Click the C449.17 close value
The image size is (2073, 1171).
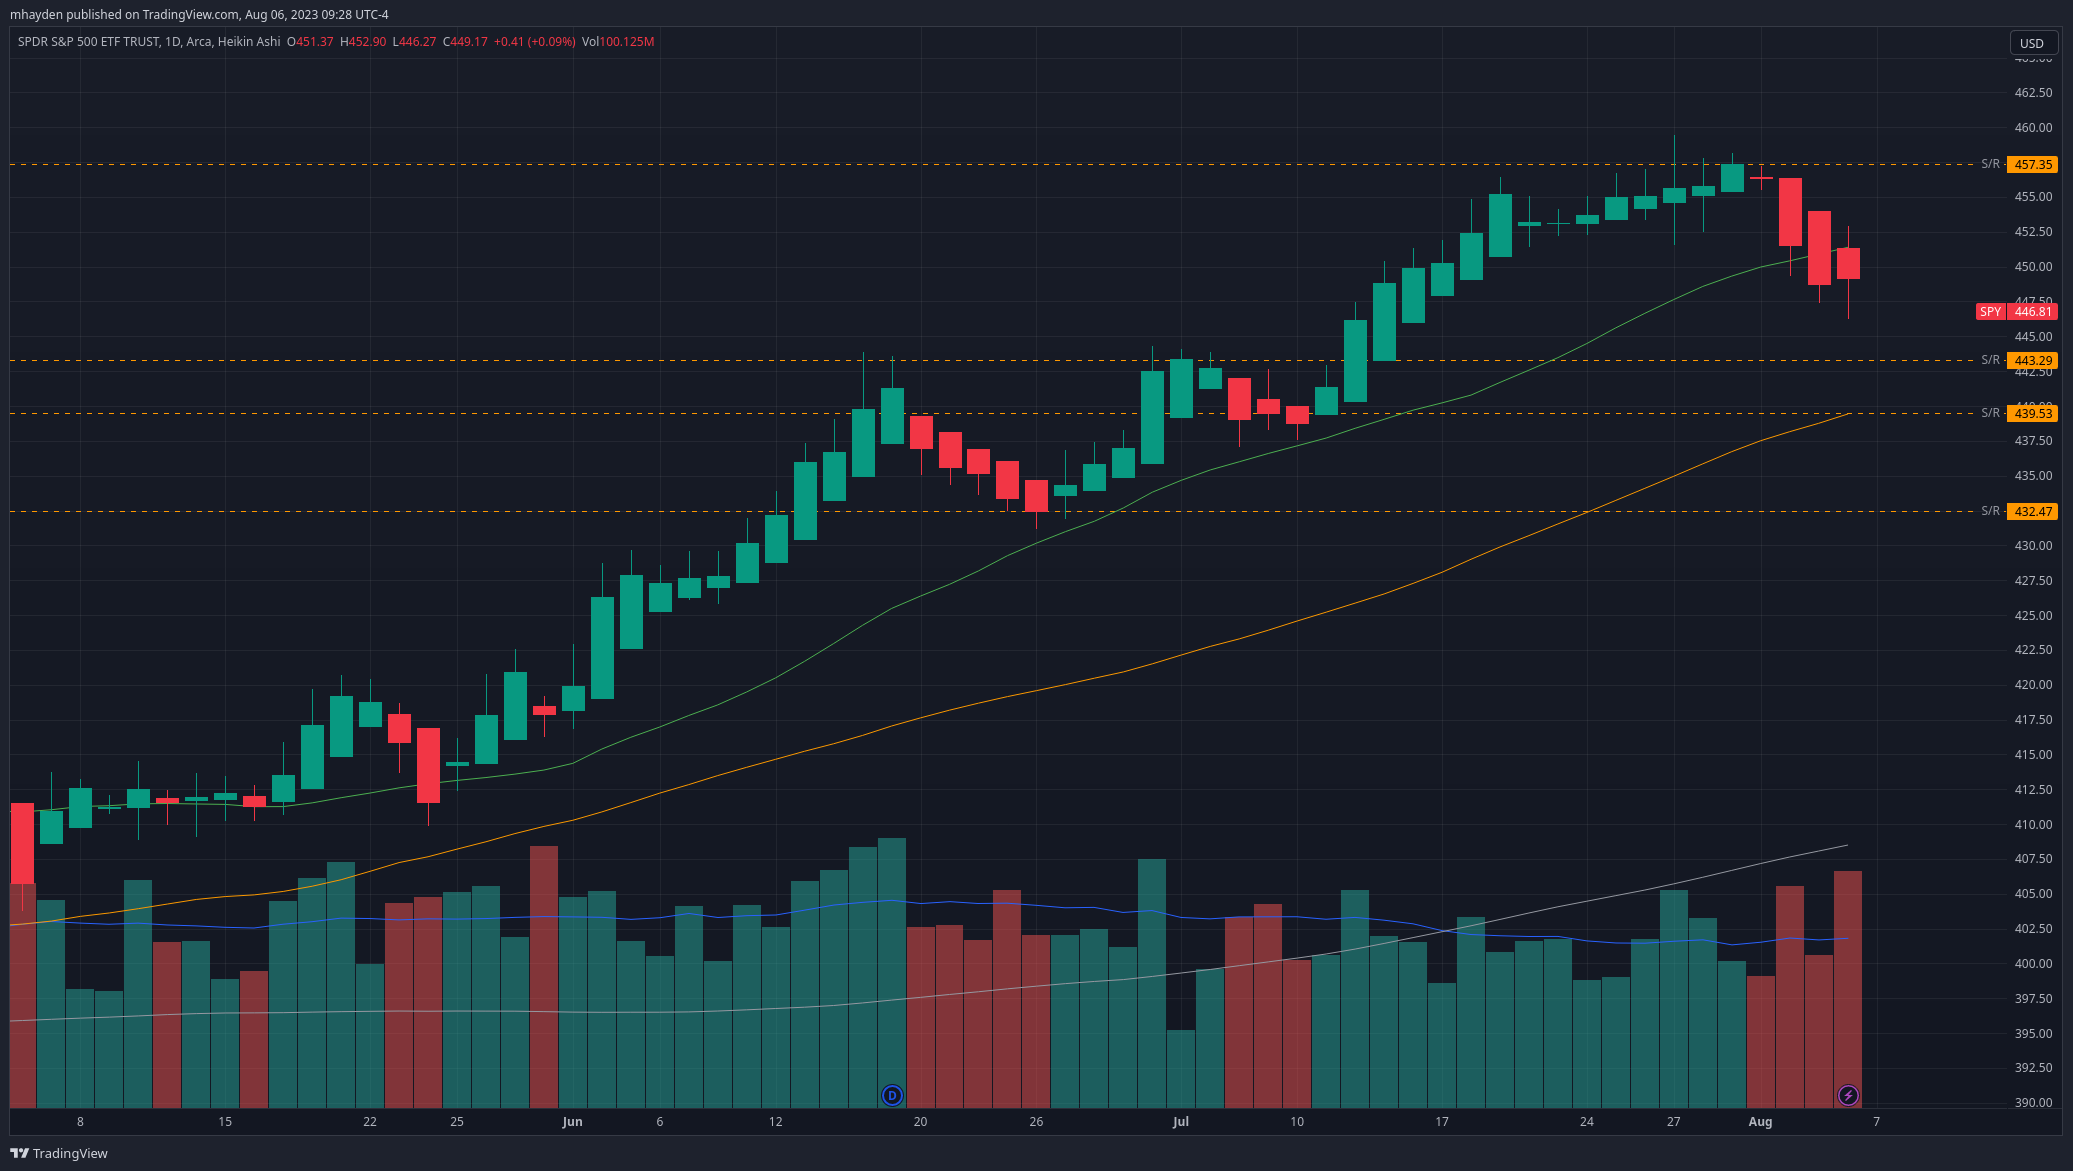tap(465, 42)
